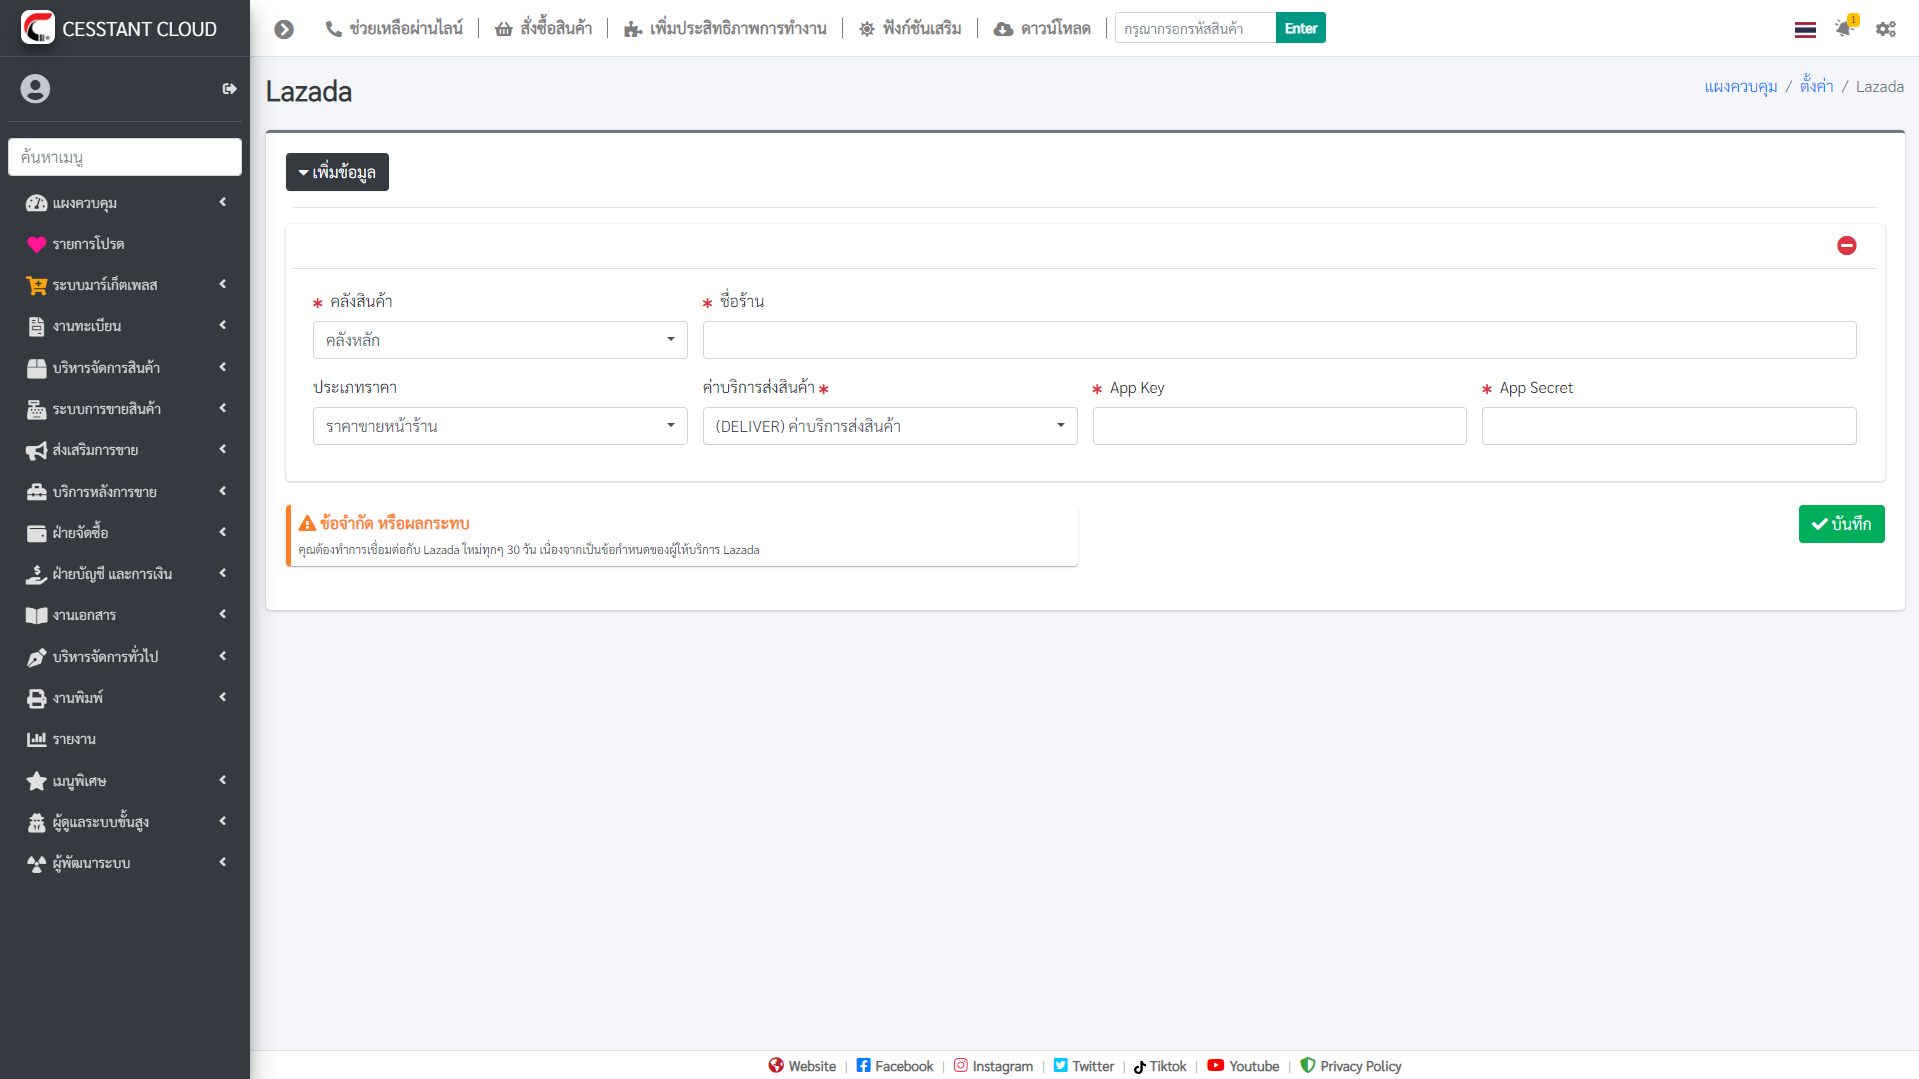
Task: Click the green บันทึก save button
Action: tap(1841, 524)
